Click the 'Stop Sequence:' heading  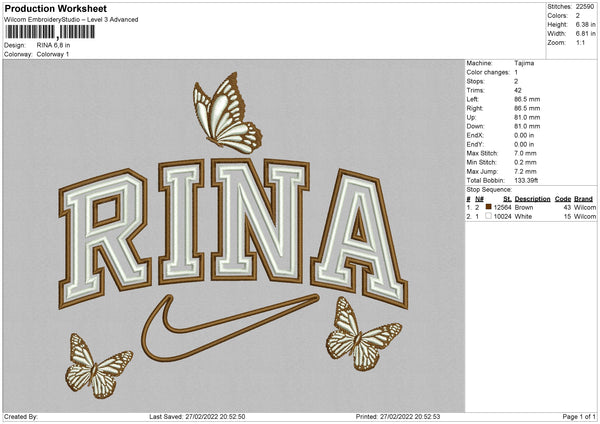(489, 190)
